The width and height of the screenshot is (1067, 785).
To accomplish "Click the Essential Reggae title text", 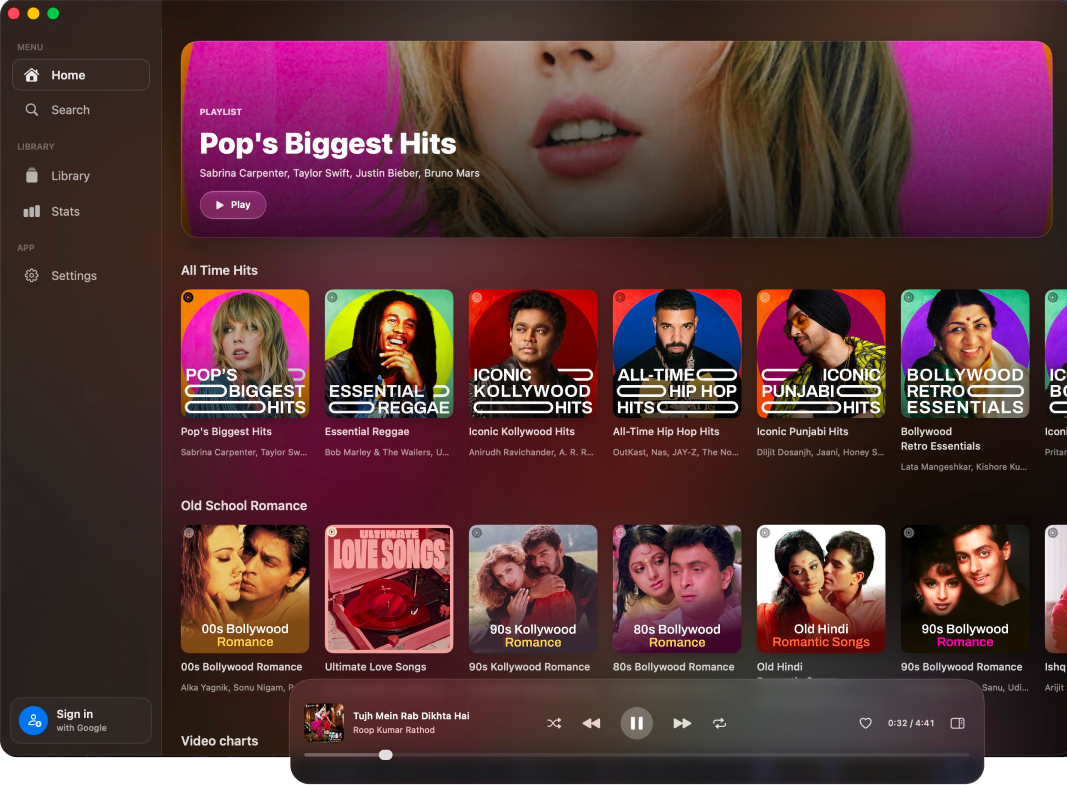I will 367,431.
